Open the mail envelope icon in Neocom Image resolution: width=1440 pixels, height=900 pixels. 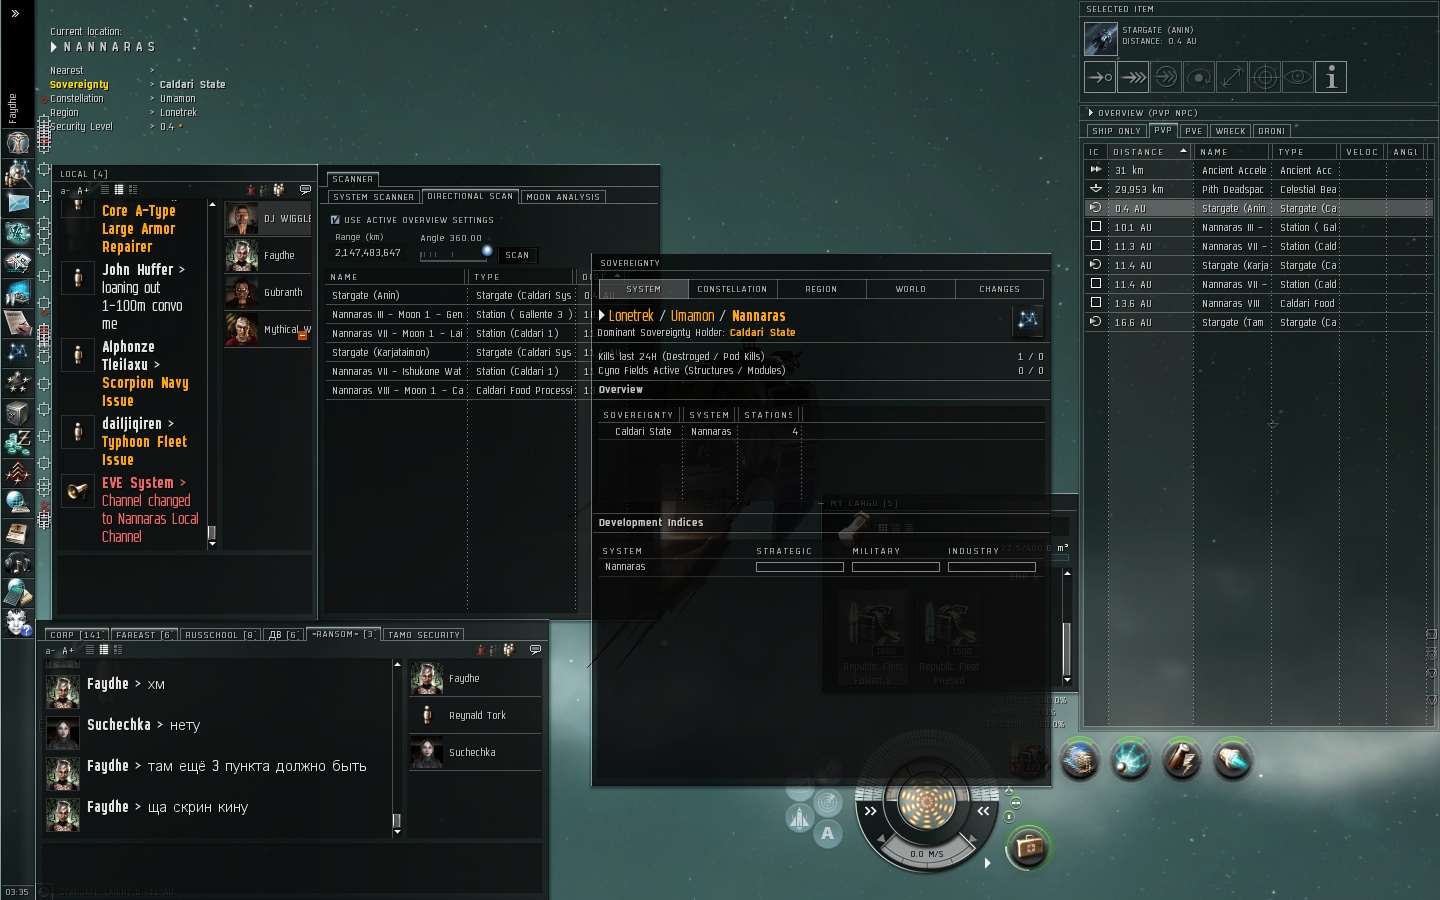click(x=17, y=202)
